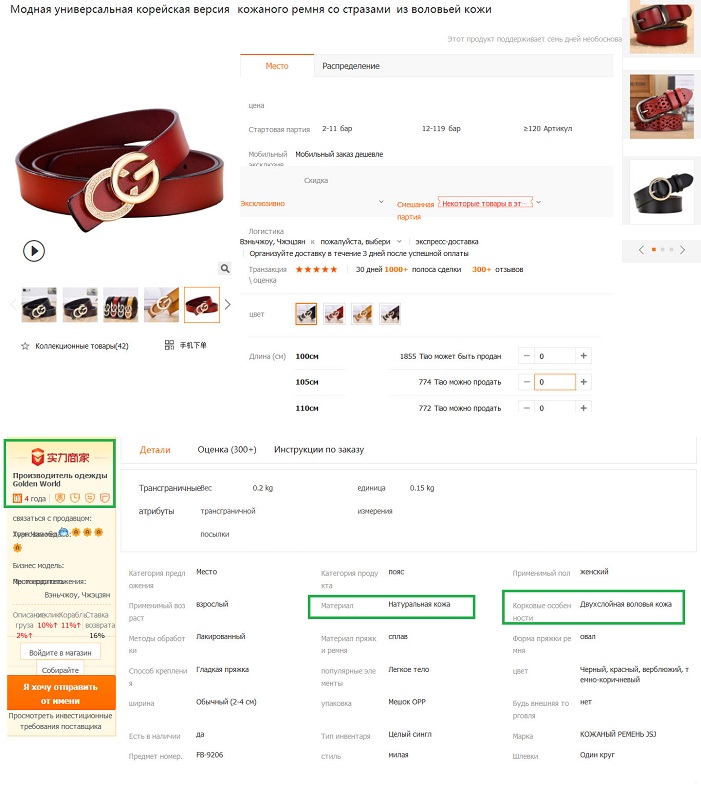
Task: Go to previous recommended item in side carousel
Action: [x=641, y=249]
